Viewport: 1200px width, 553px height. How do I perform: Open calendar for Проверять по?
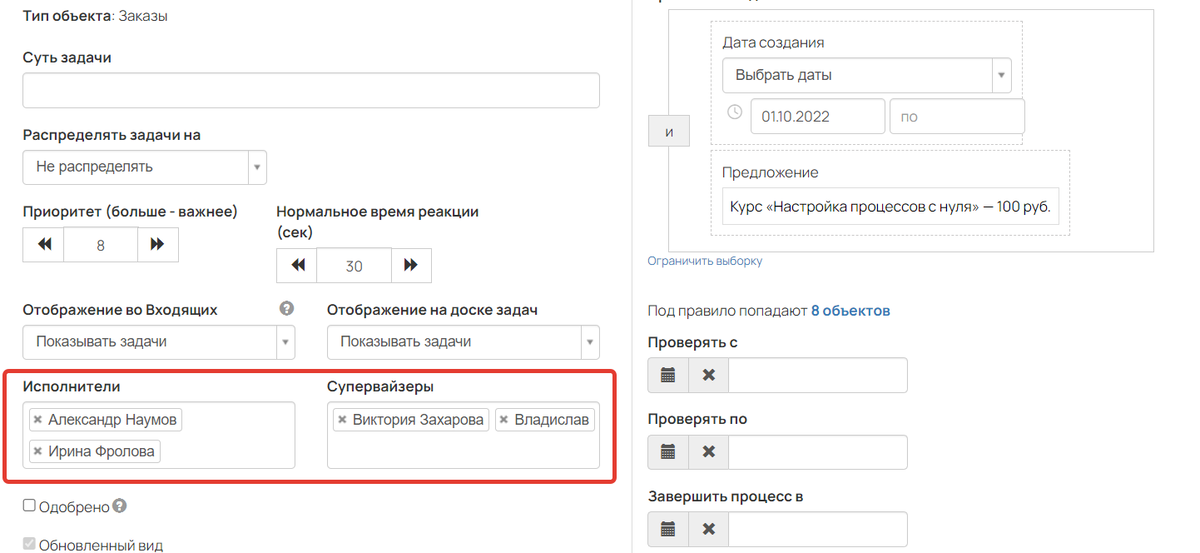point(668,452)
